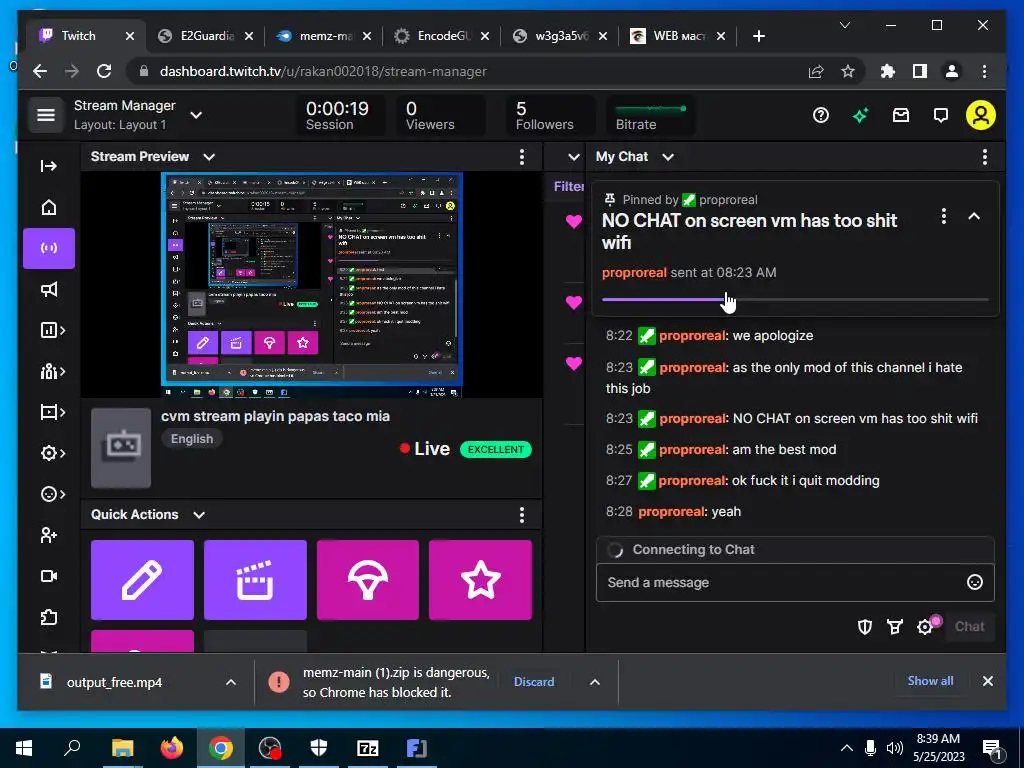Collapse the pinned chat message
Screen dimensions: 1024x768
point(974,216)
